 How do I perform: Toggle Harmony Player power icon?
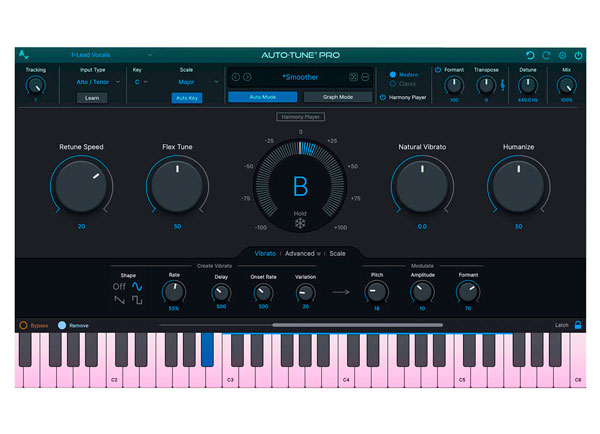click(x=383, y=97)
